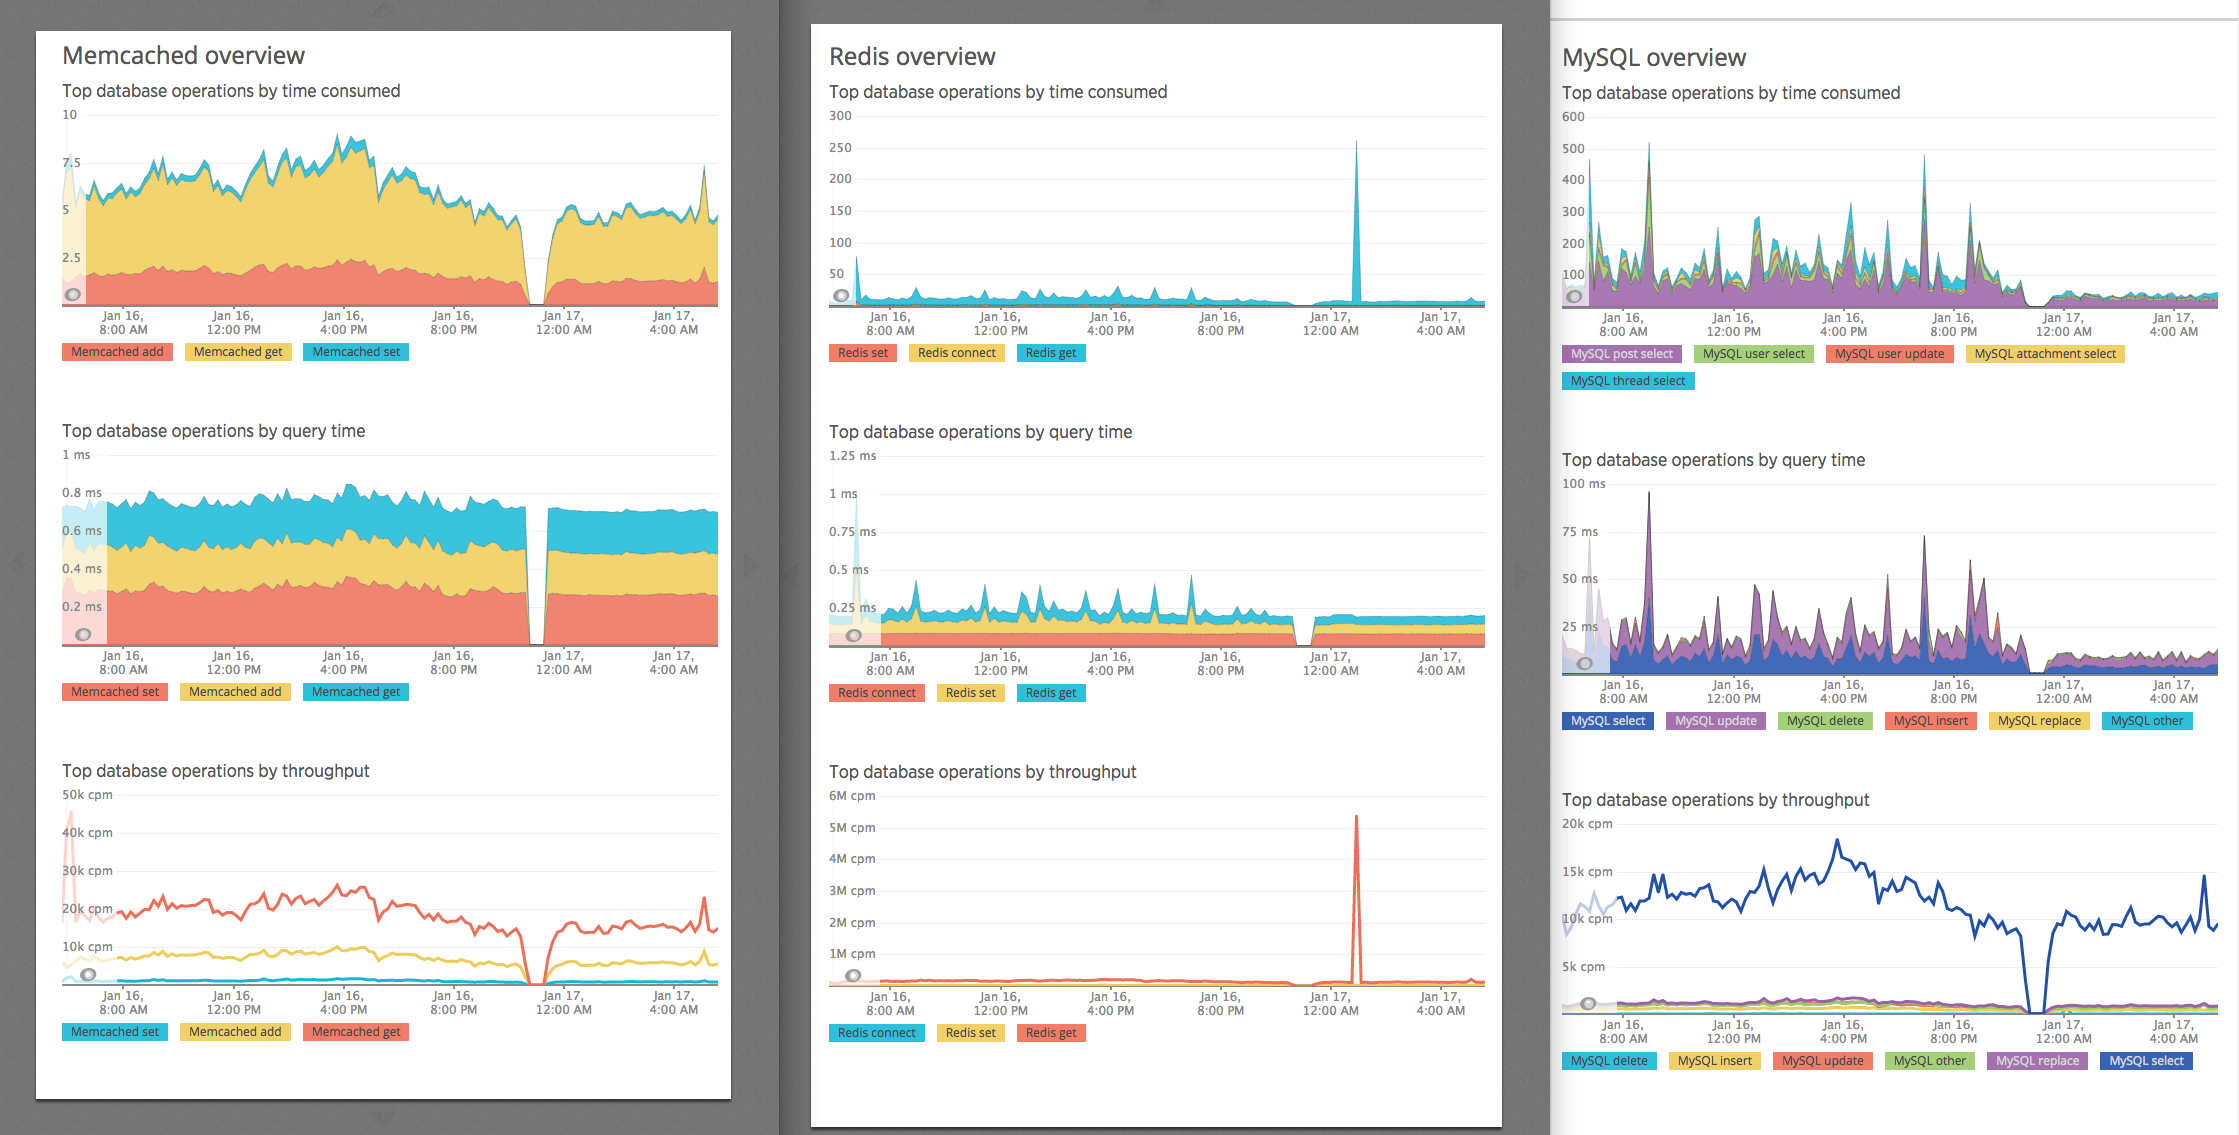
Task: Toggle Memcached get series in query time legend
Action: click(x=356, y=692)
